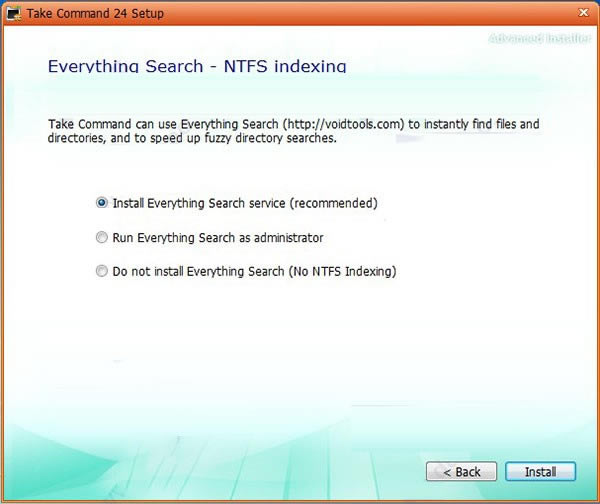The image size is (600, 504).
Task: Click the Install button
Action: tap(540, 471)
